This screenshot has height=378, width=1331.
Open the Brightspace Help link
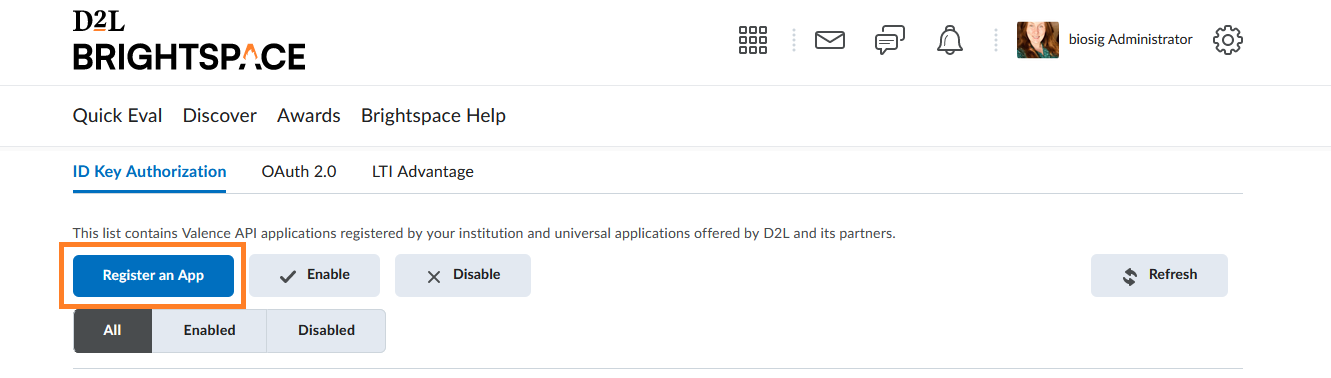point(433,116)
